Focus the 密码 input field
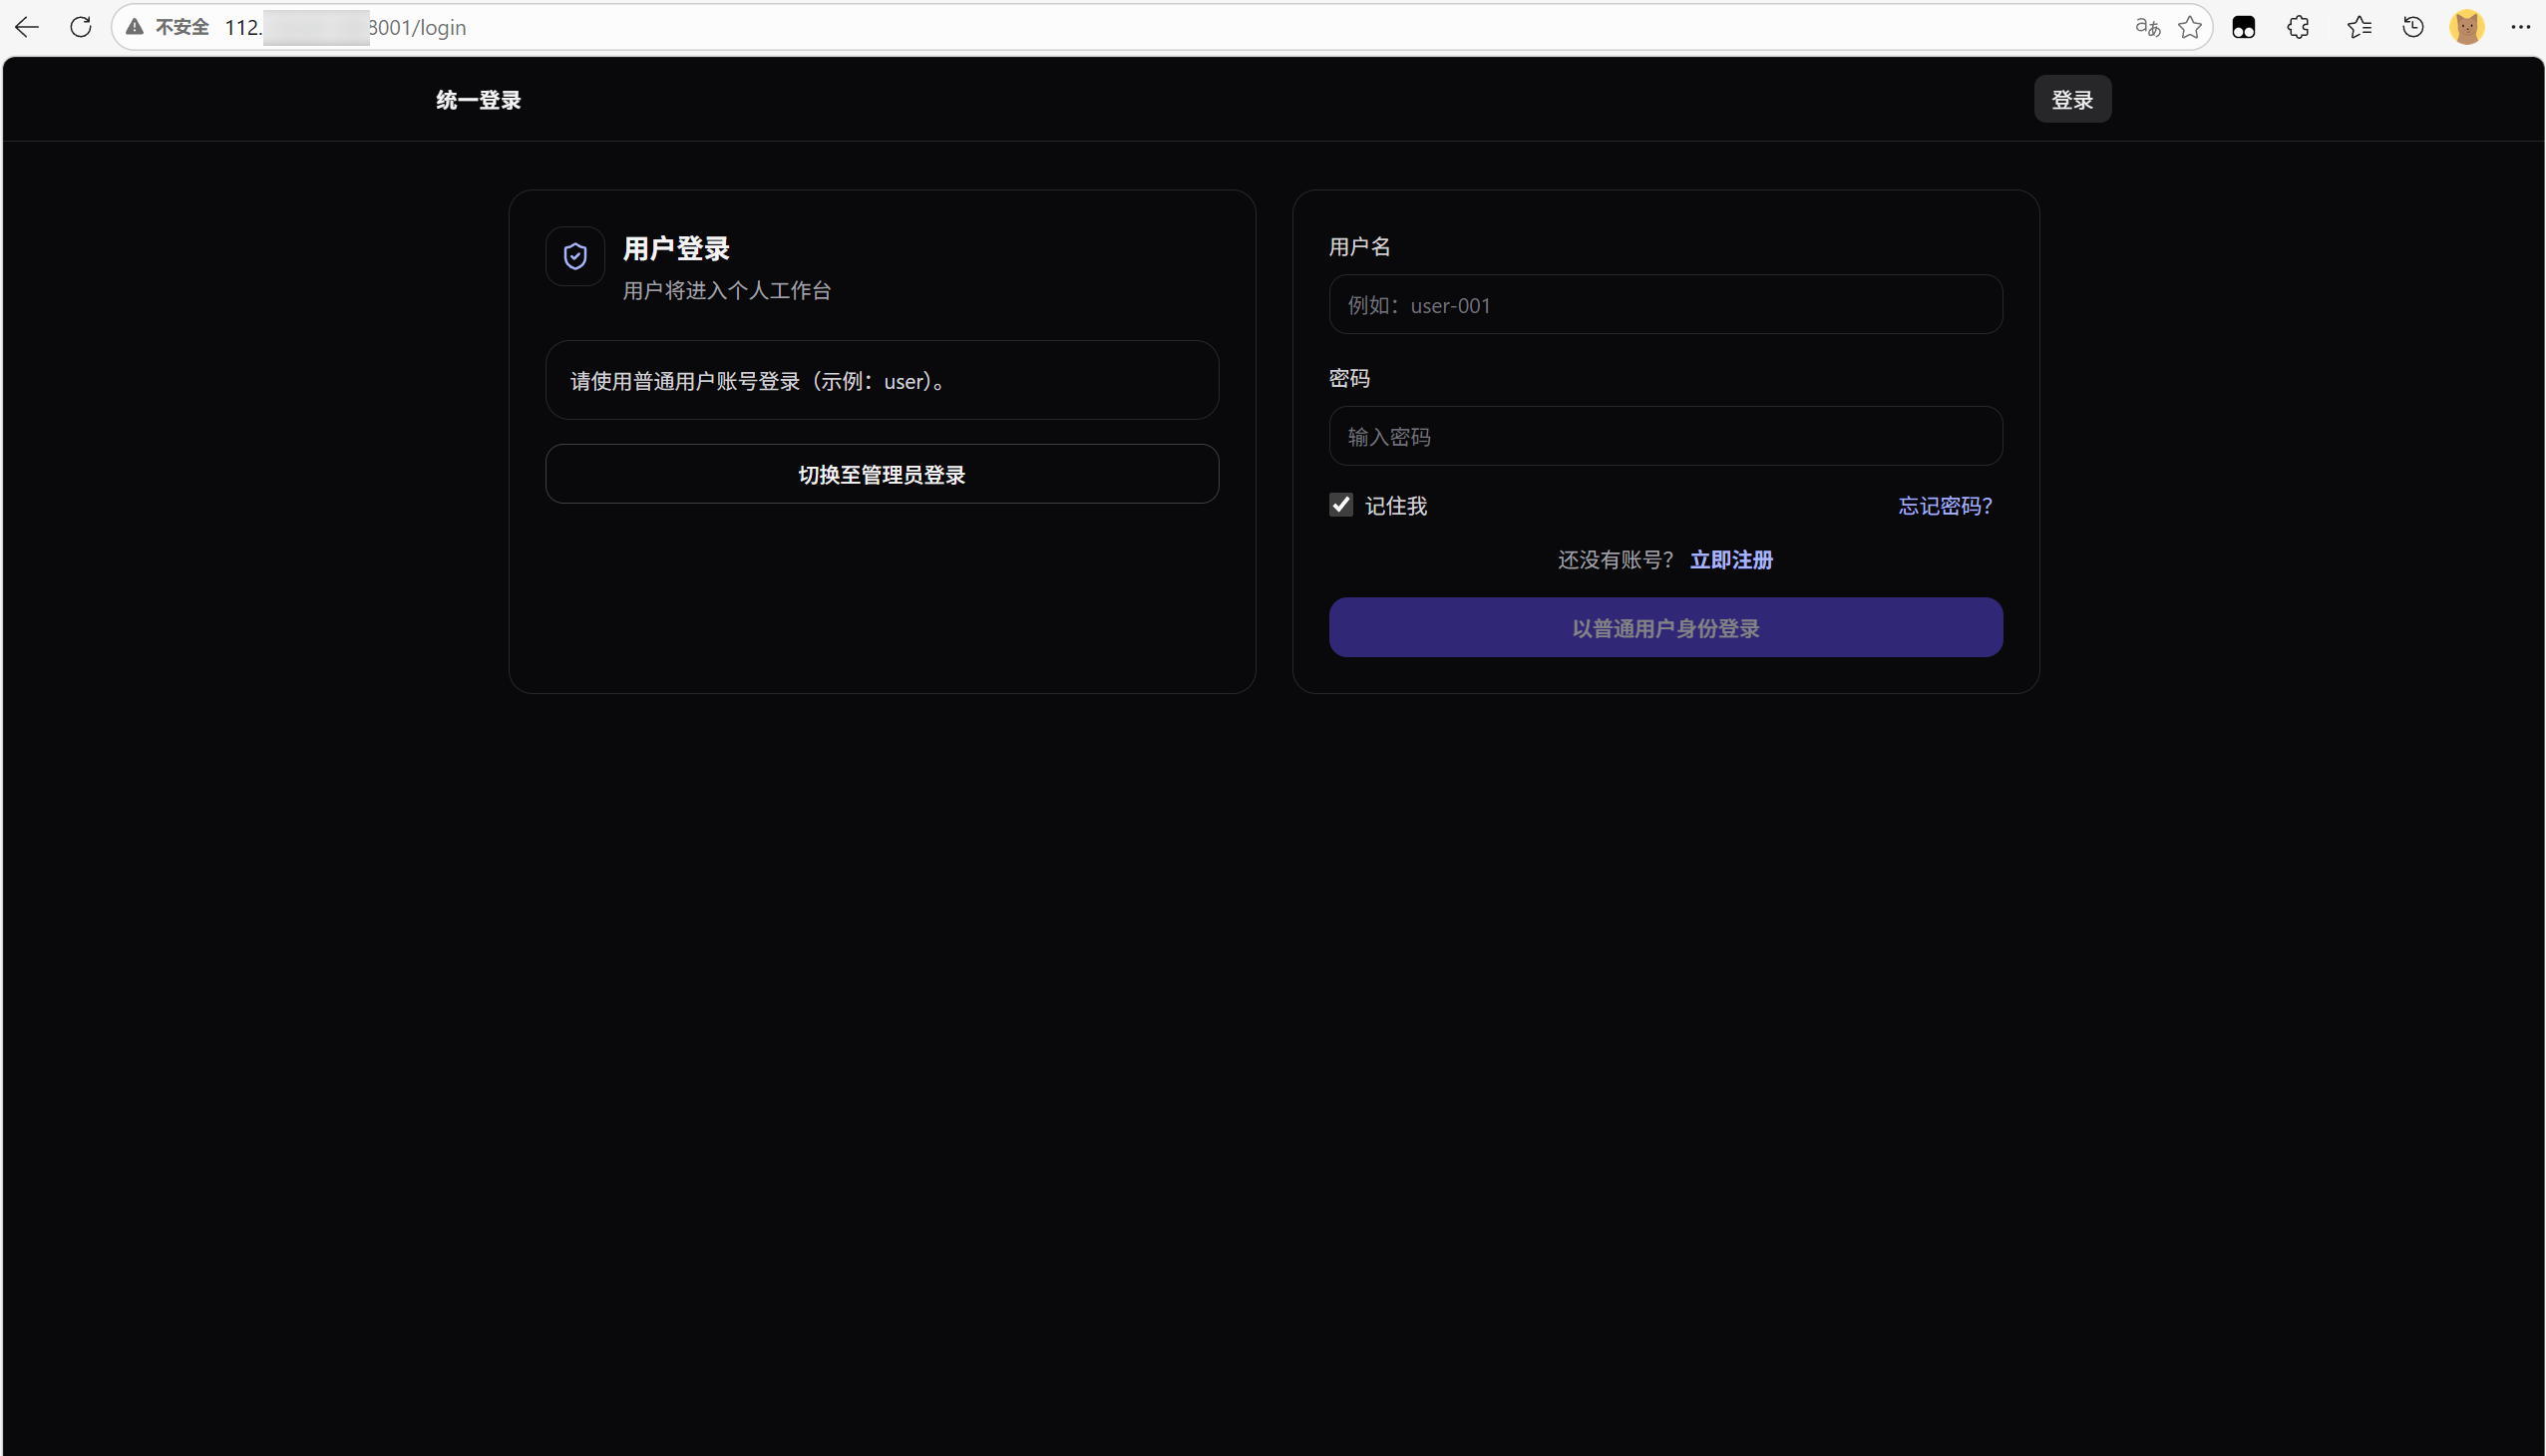Viewport: 2546px width, 1456px height. tap(1665, 436)
